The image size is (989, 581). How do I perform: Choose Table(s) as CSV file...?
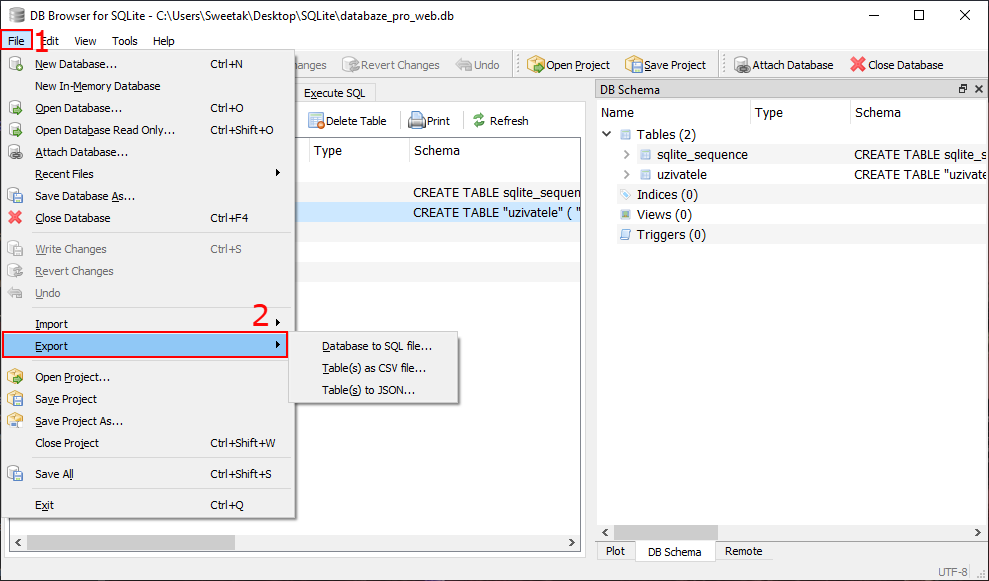pos(374,368)
